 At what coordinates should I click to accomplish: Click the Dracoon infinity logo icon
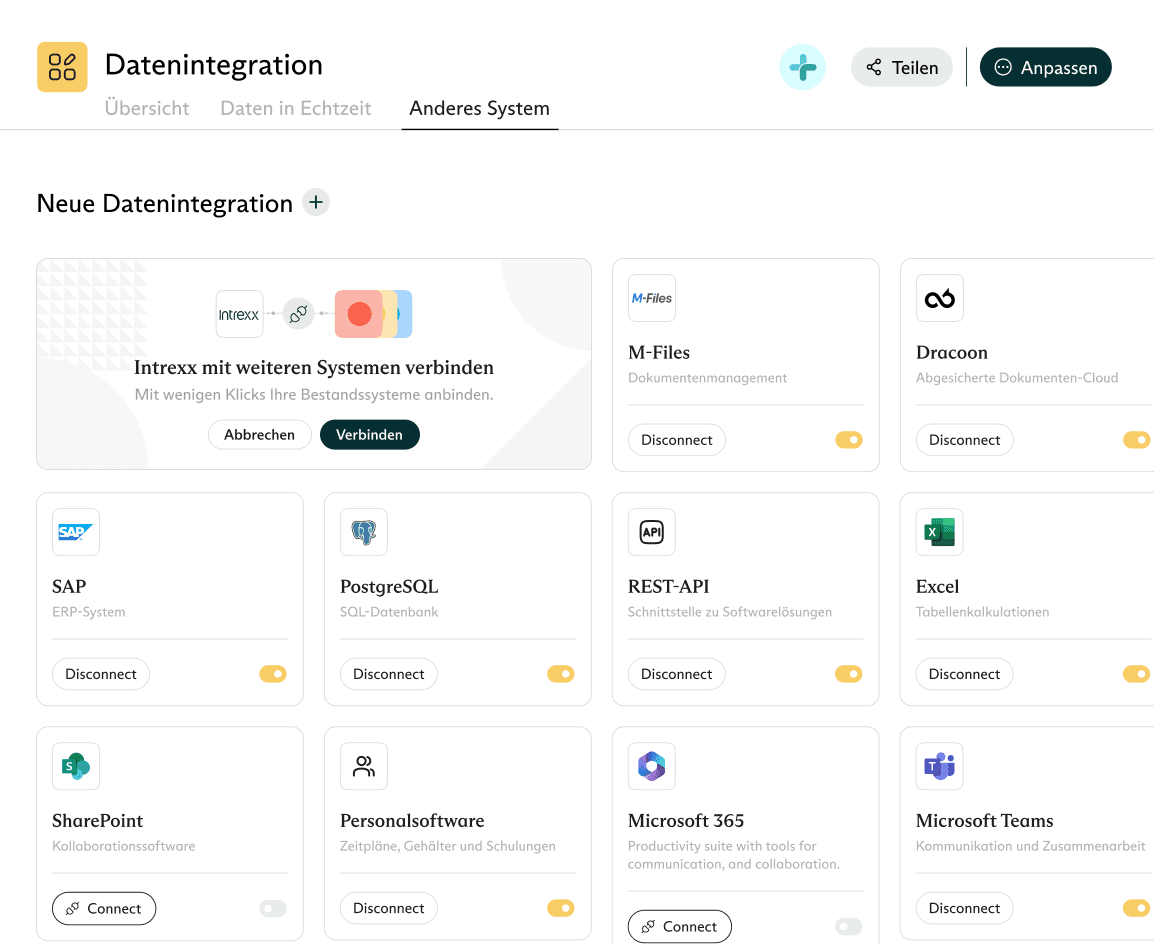pos(940,298)
